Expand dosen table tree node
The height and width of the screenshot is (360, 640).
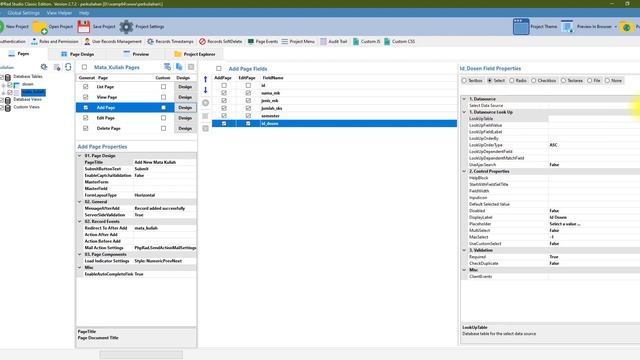pos(3,85)
